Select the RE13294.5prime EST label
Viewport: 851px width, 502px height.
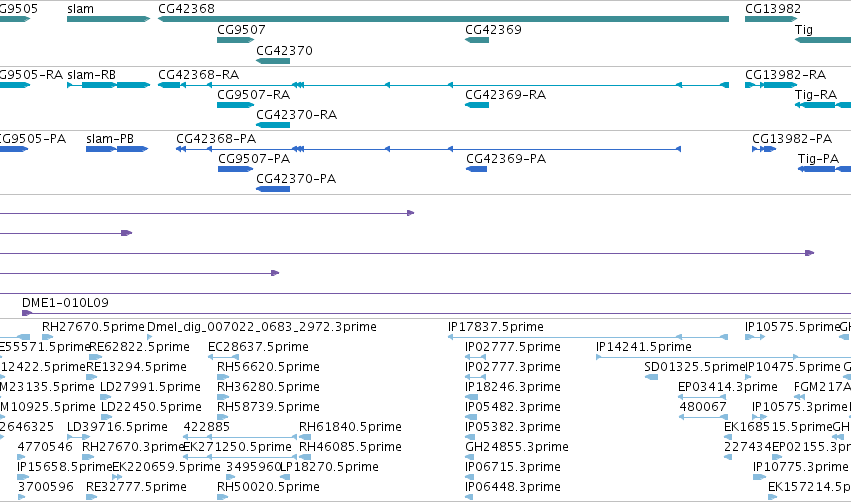point(136,367)
